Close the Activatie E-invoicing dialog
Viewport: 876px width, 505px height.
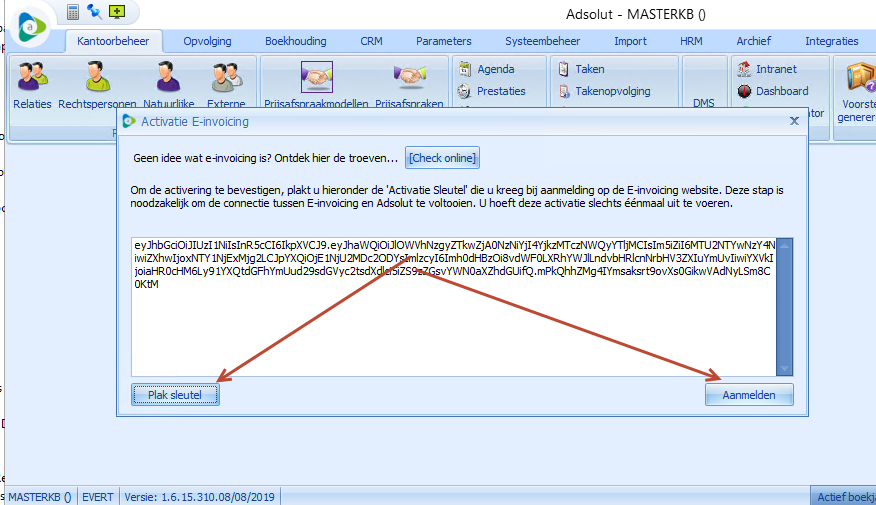click(794, 121)
